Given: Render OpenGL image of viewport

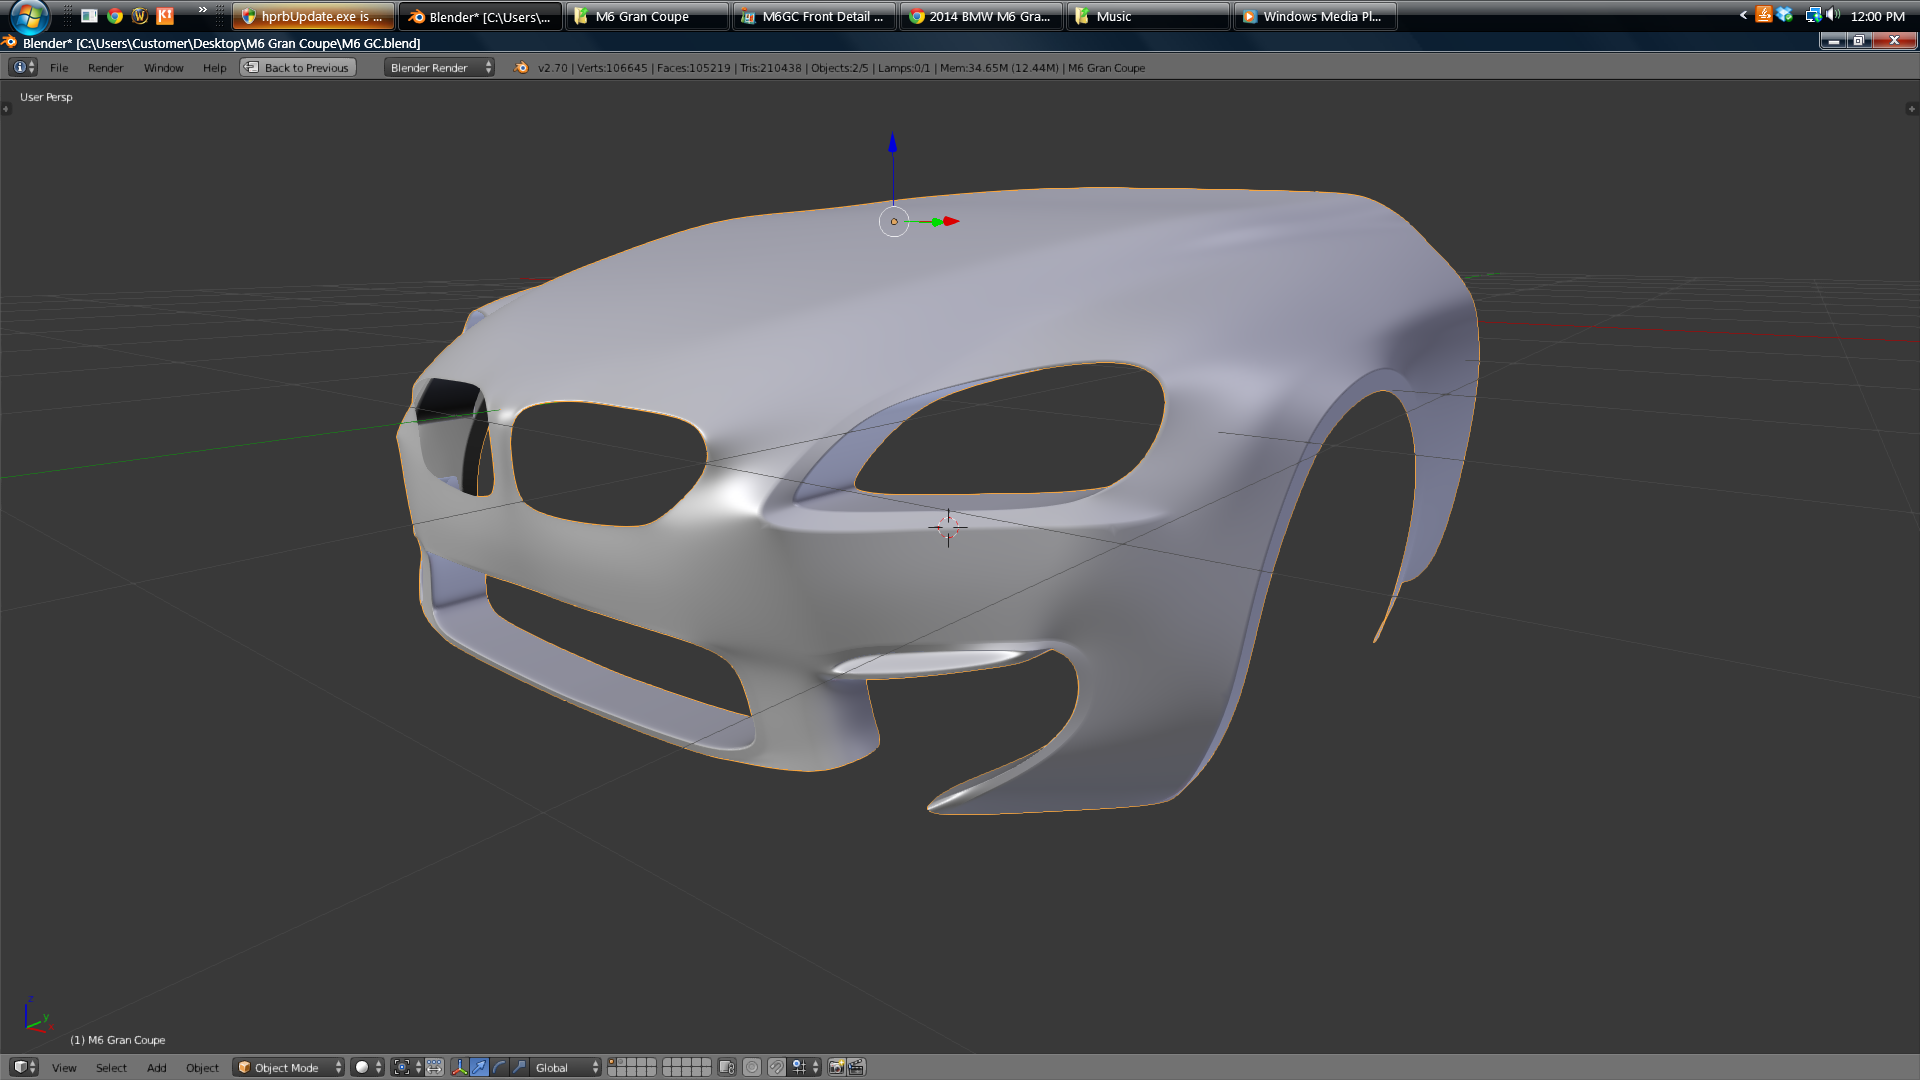Looking at the screenshot, I should point(837,1067).
